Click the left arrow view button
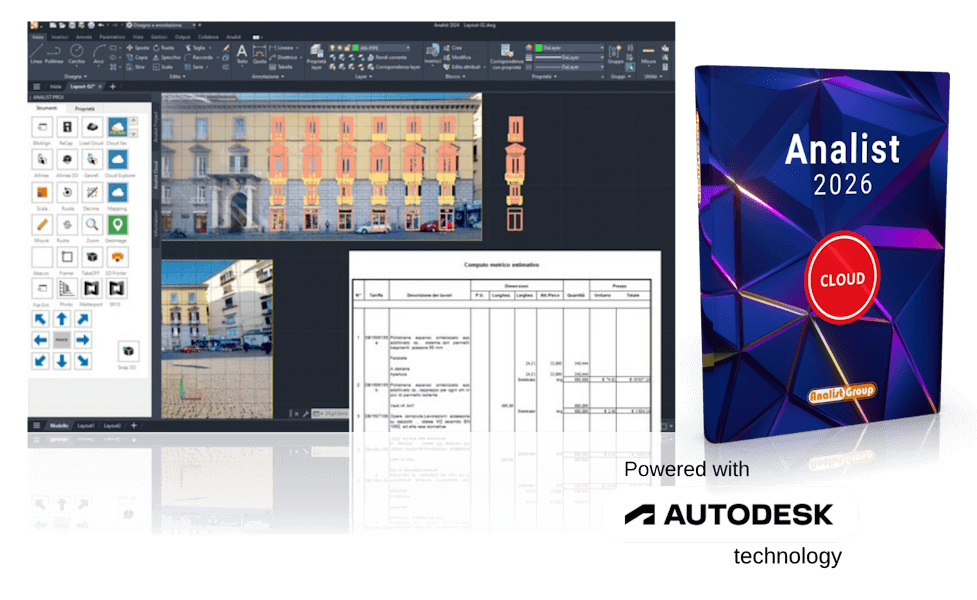This screenshot has height=600, width=977. point(41,340)
